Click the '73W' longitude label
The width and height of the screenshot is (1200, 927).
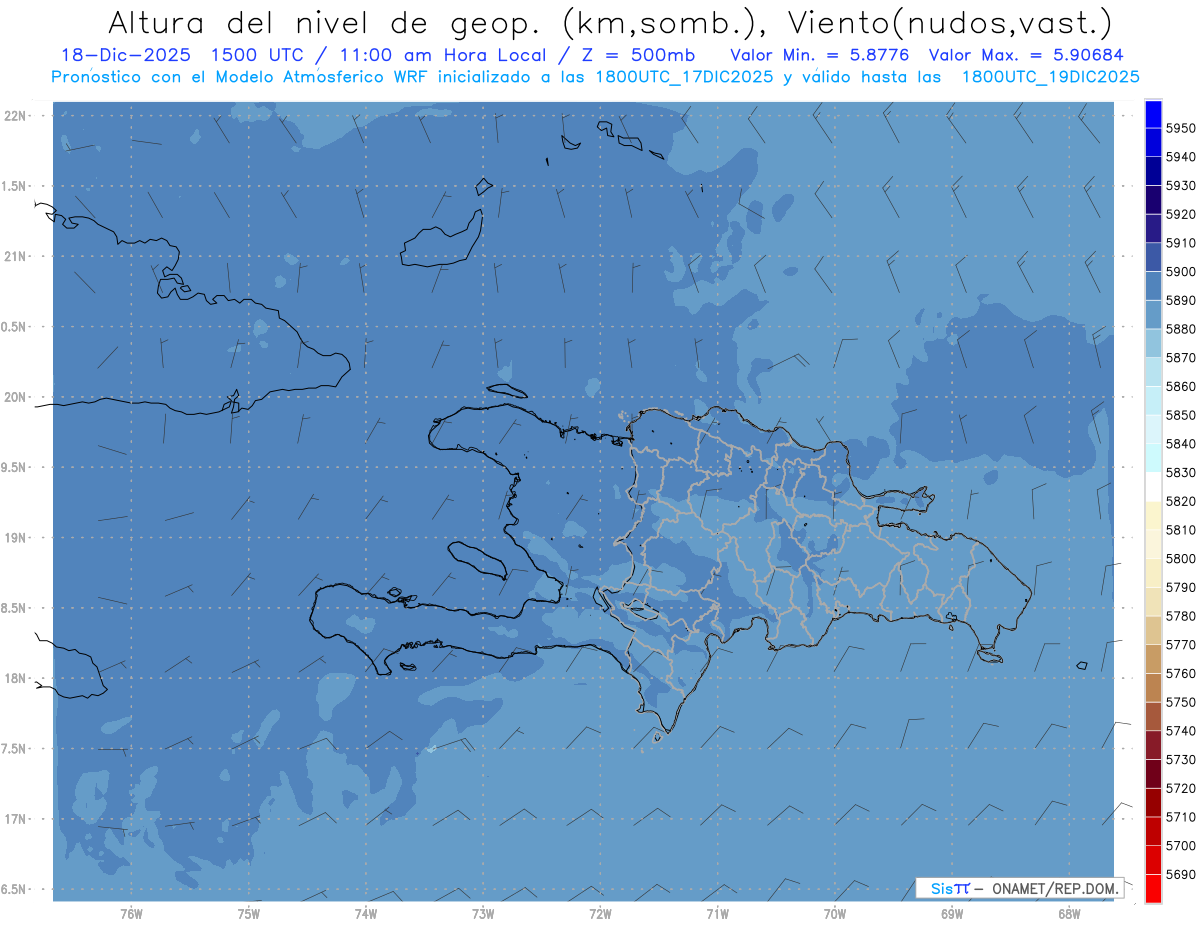pos(483,914)
